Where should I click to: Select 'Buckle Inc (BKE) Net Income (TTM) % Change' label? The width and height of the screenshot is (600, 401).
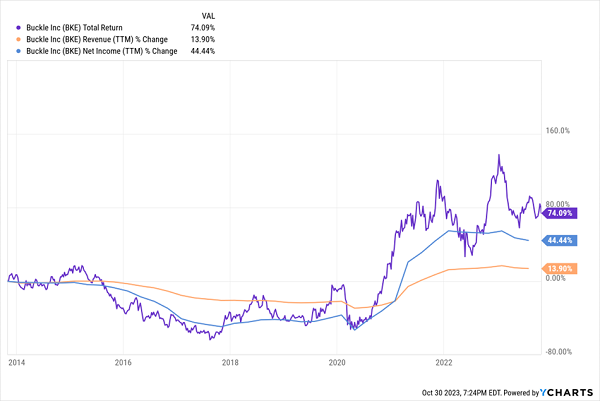tap(102, 51)
